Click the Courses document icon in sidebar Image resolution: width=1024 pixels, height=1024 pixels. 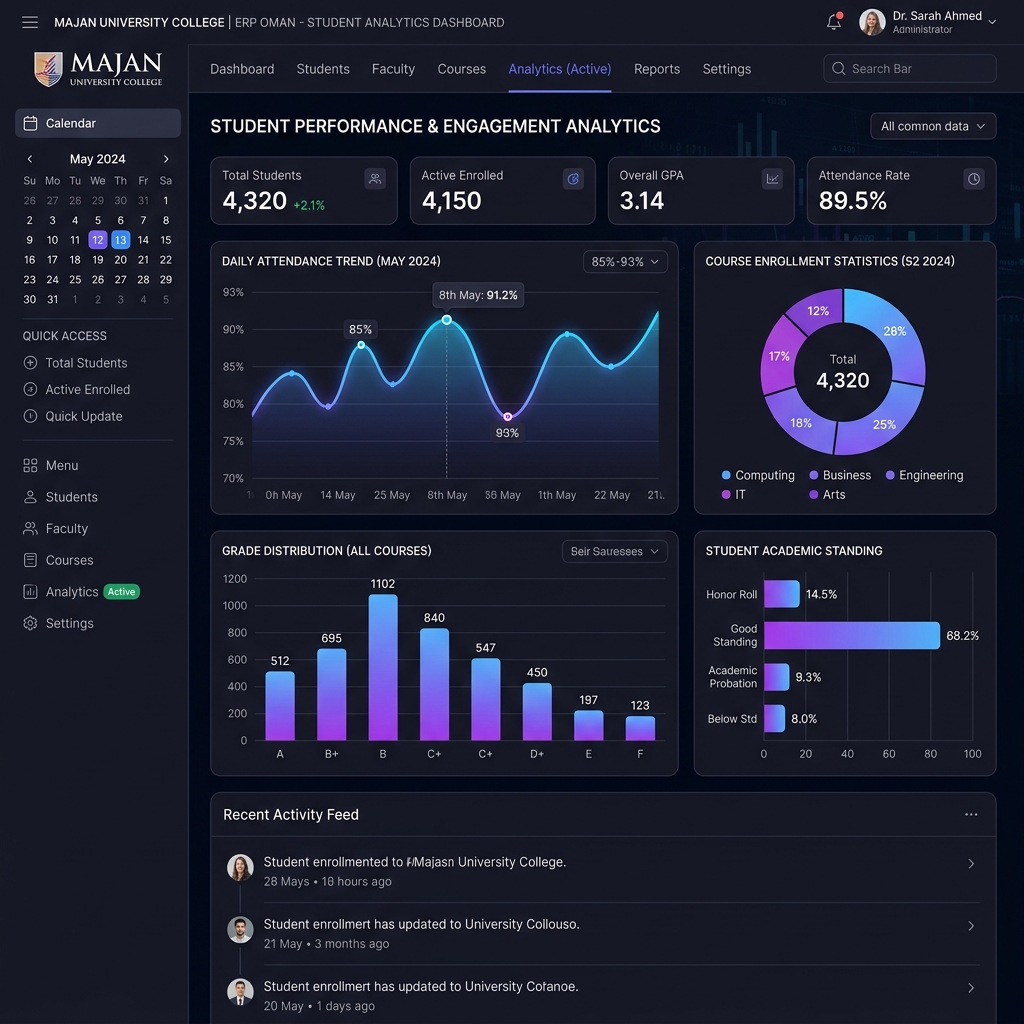pos(30,560)
